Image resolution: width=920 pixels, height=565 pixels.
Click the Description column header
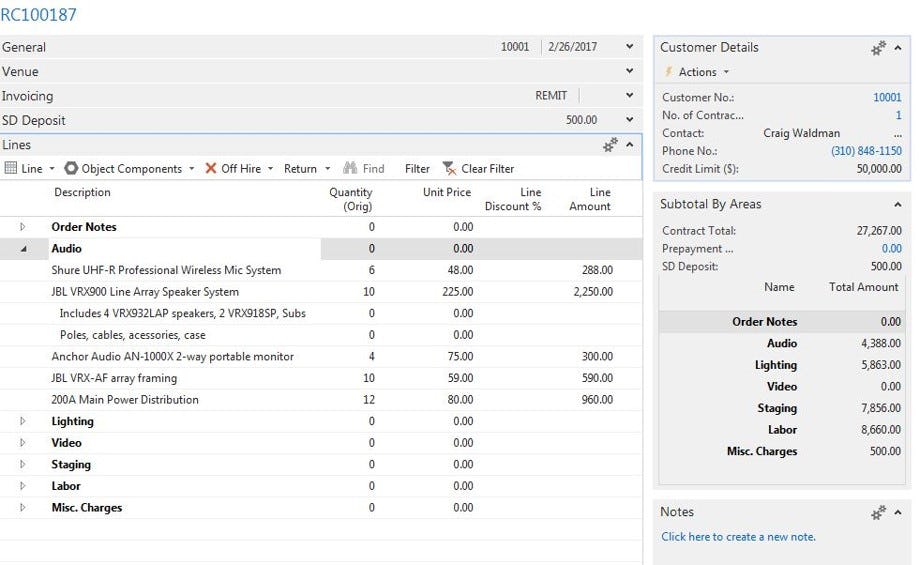point(82,192)
